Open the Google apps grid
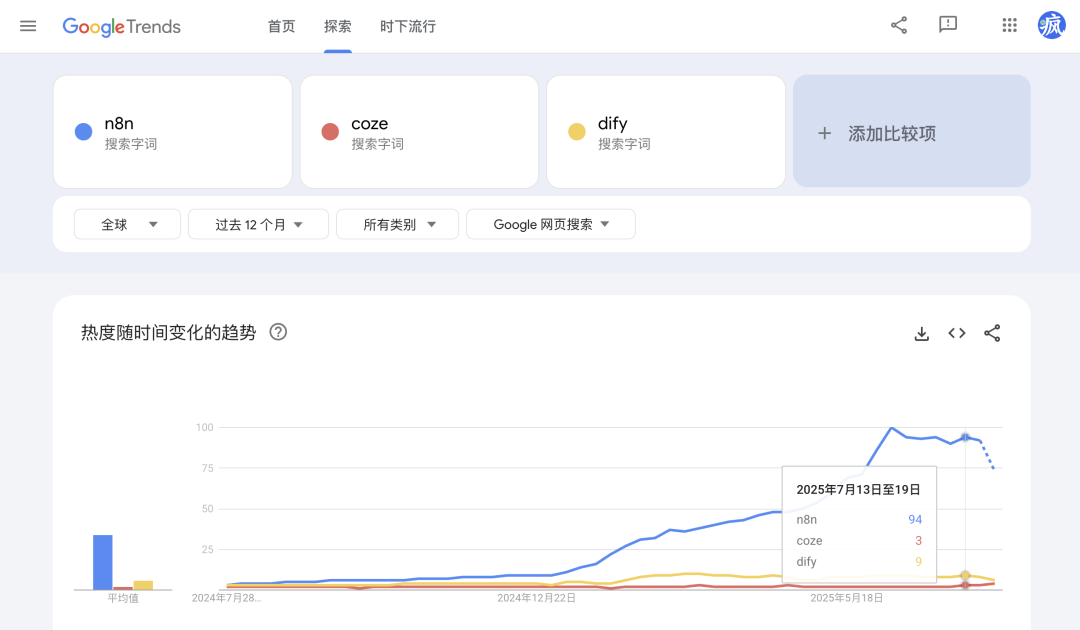 1009,26
